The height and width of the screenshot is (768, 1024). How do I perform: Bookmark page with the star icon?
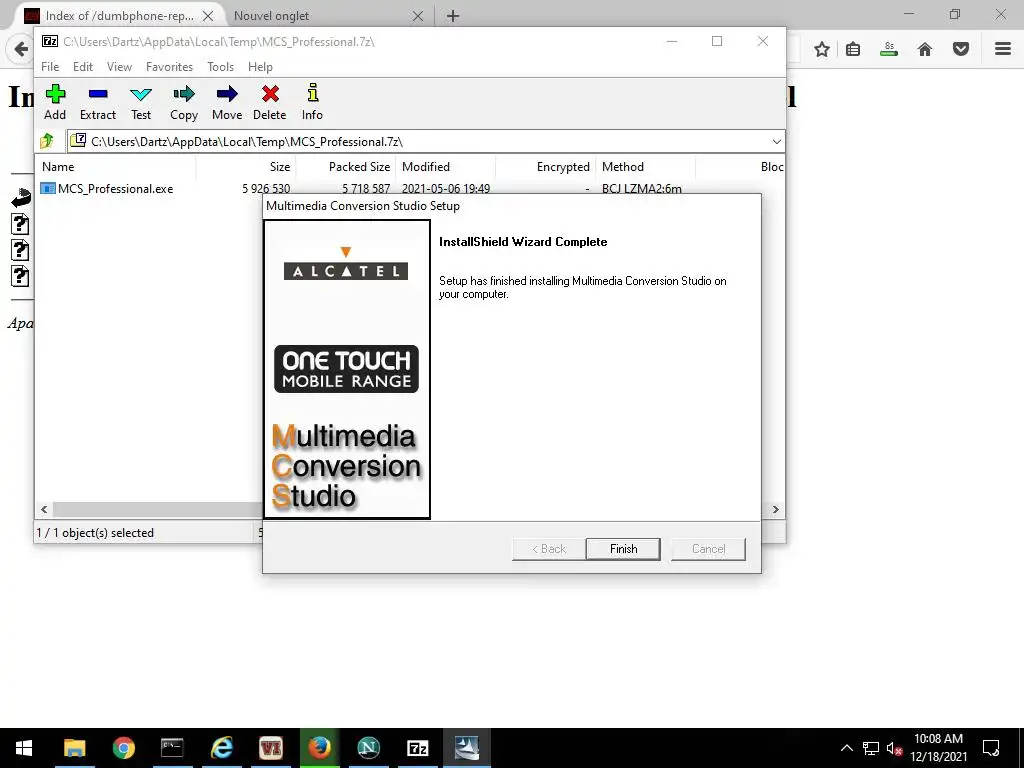tap(822, 49)
